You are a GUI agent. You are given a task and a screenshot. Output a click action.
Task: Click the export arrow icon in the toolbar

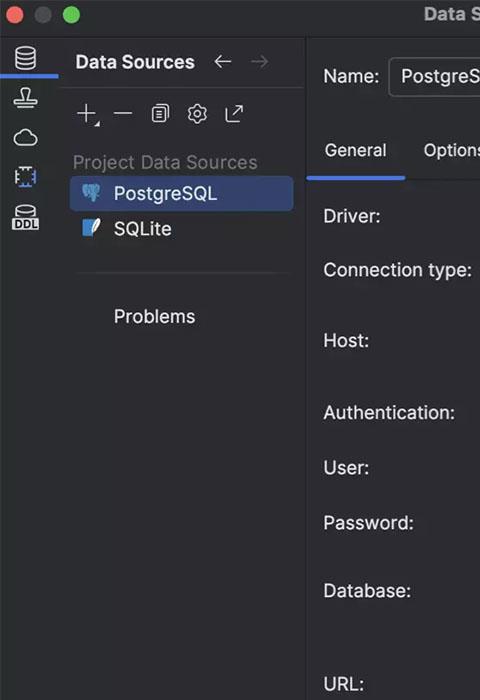coord(234,113)
